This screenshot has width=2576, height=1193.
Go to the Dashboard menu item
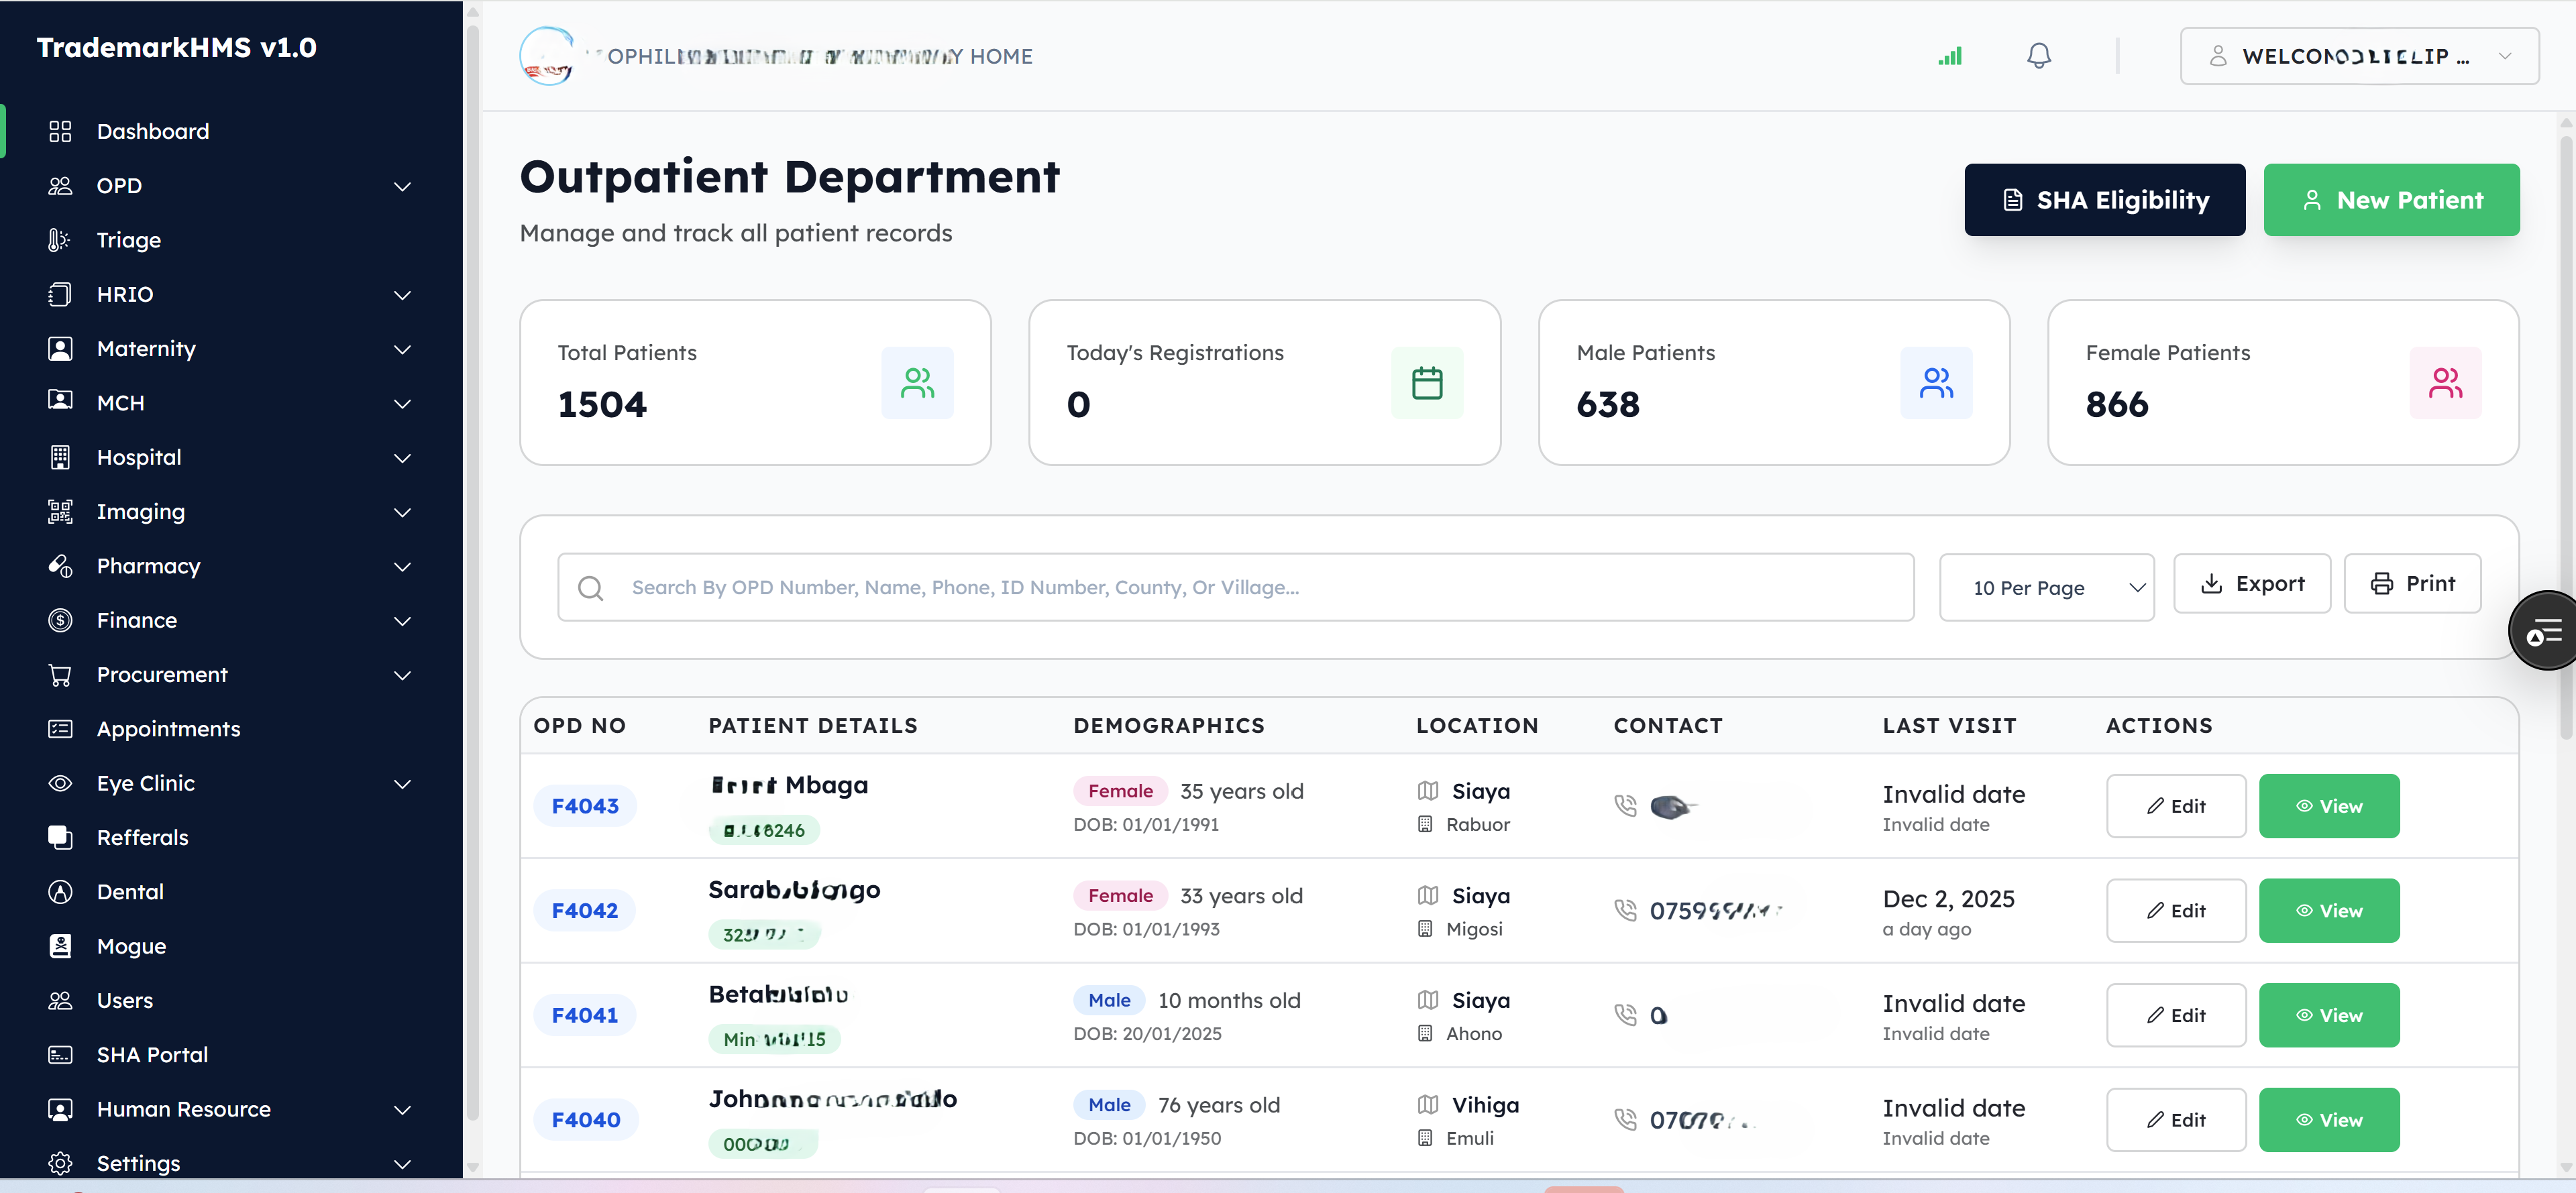[x=152, y=131]
